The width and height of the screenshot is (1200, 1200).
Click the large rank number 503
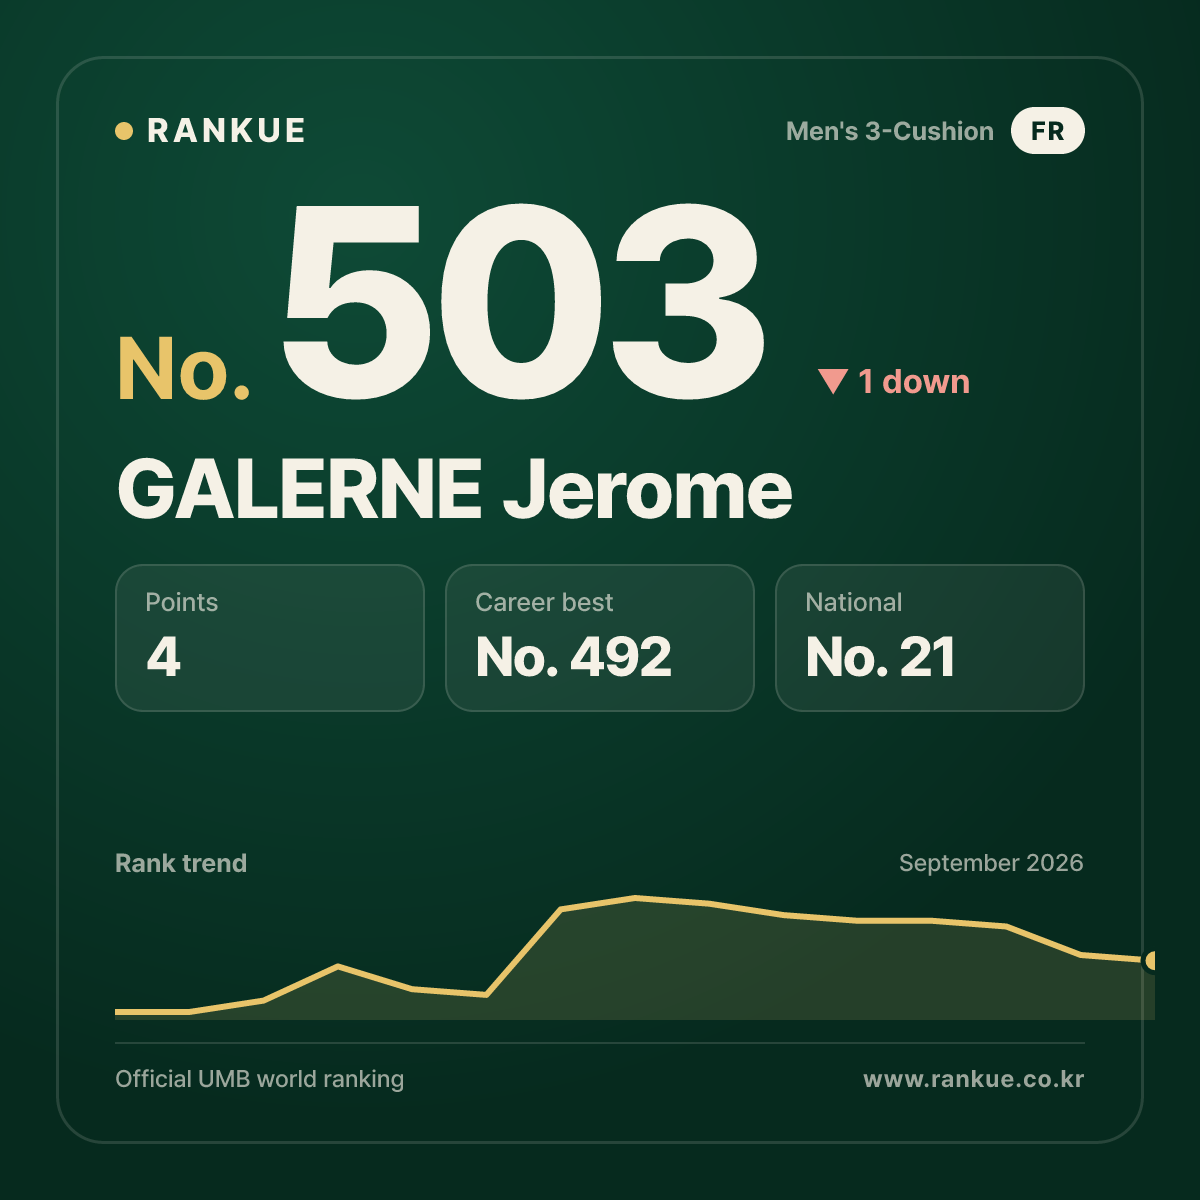click(522, 300)
